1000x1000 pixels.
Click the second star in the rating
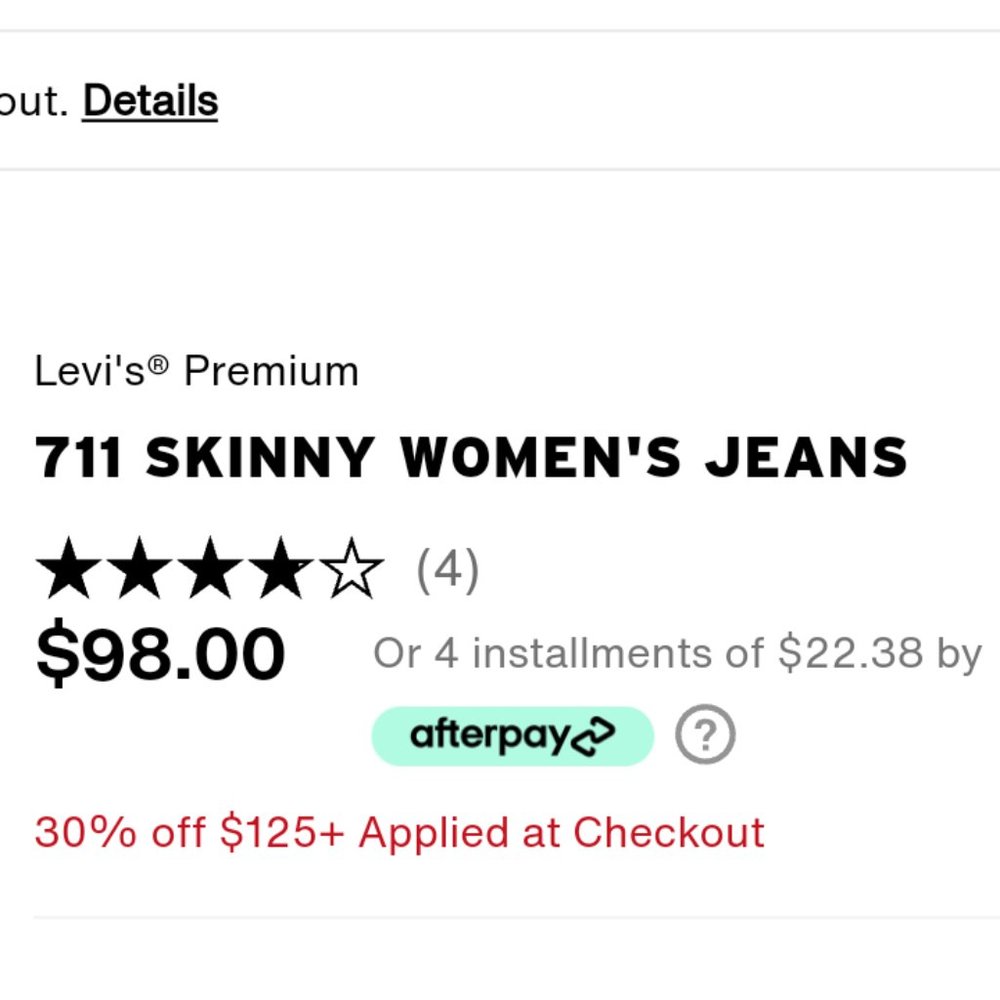(x=138, y=565)
